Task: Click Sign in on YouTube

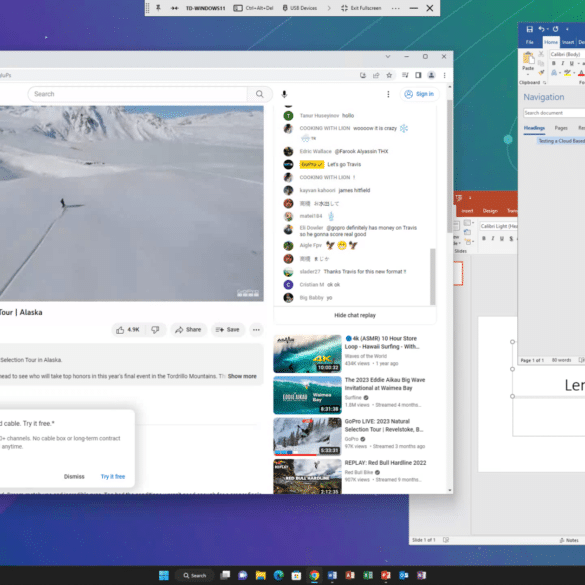Action: click(419, 94)
